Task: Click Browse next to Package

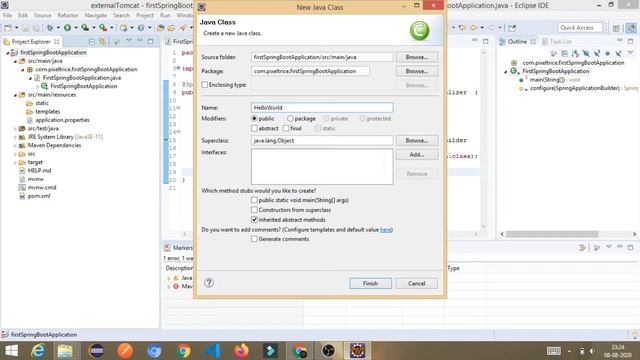Action: (x=417, y=71)
